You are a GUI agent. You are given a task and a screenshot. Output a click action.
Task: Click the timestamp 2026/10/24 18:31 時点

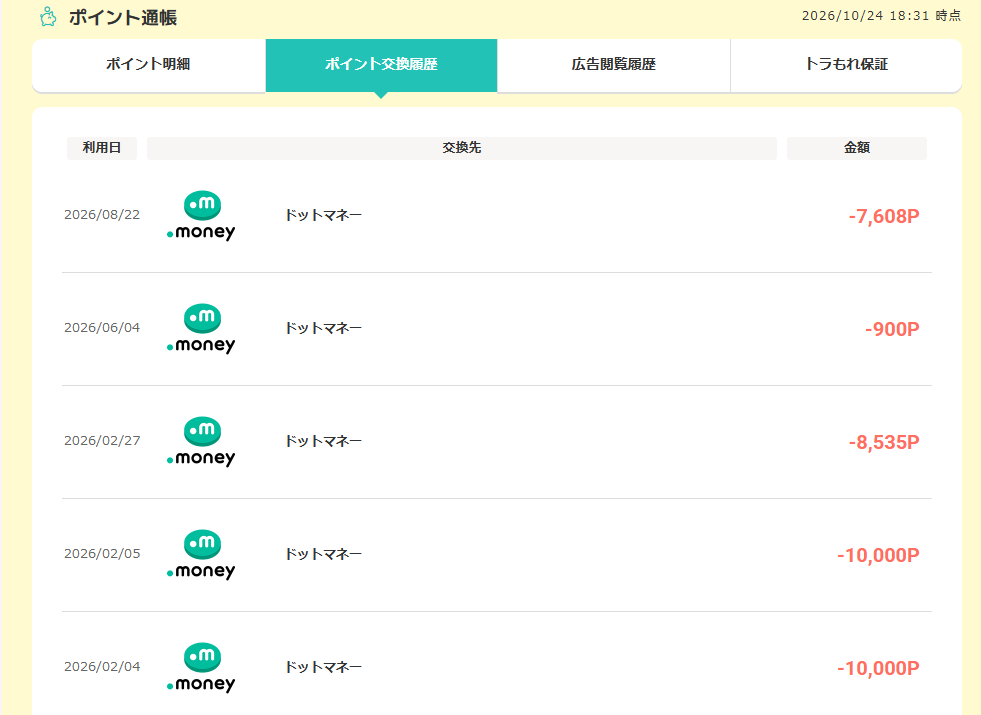point(881,16)
